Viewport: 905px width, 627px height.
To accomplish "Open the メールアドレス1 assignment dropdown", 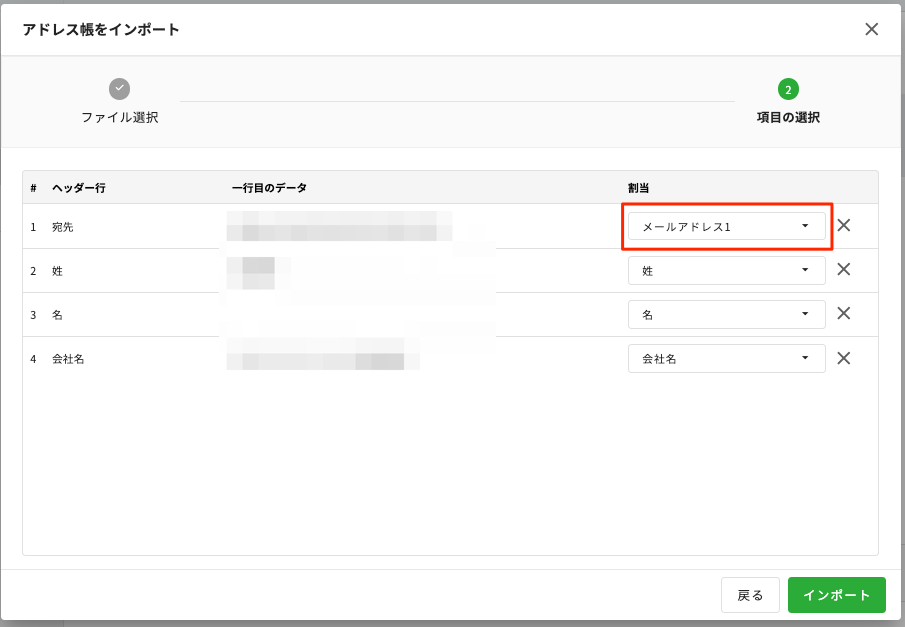I will point(726,227).
